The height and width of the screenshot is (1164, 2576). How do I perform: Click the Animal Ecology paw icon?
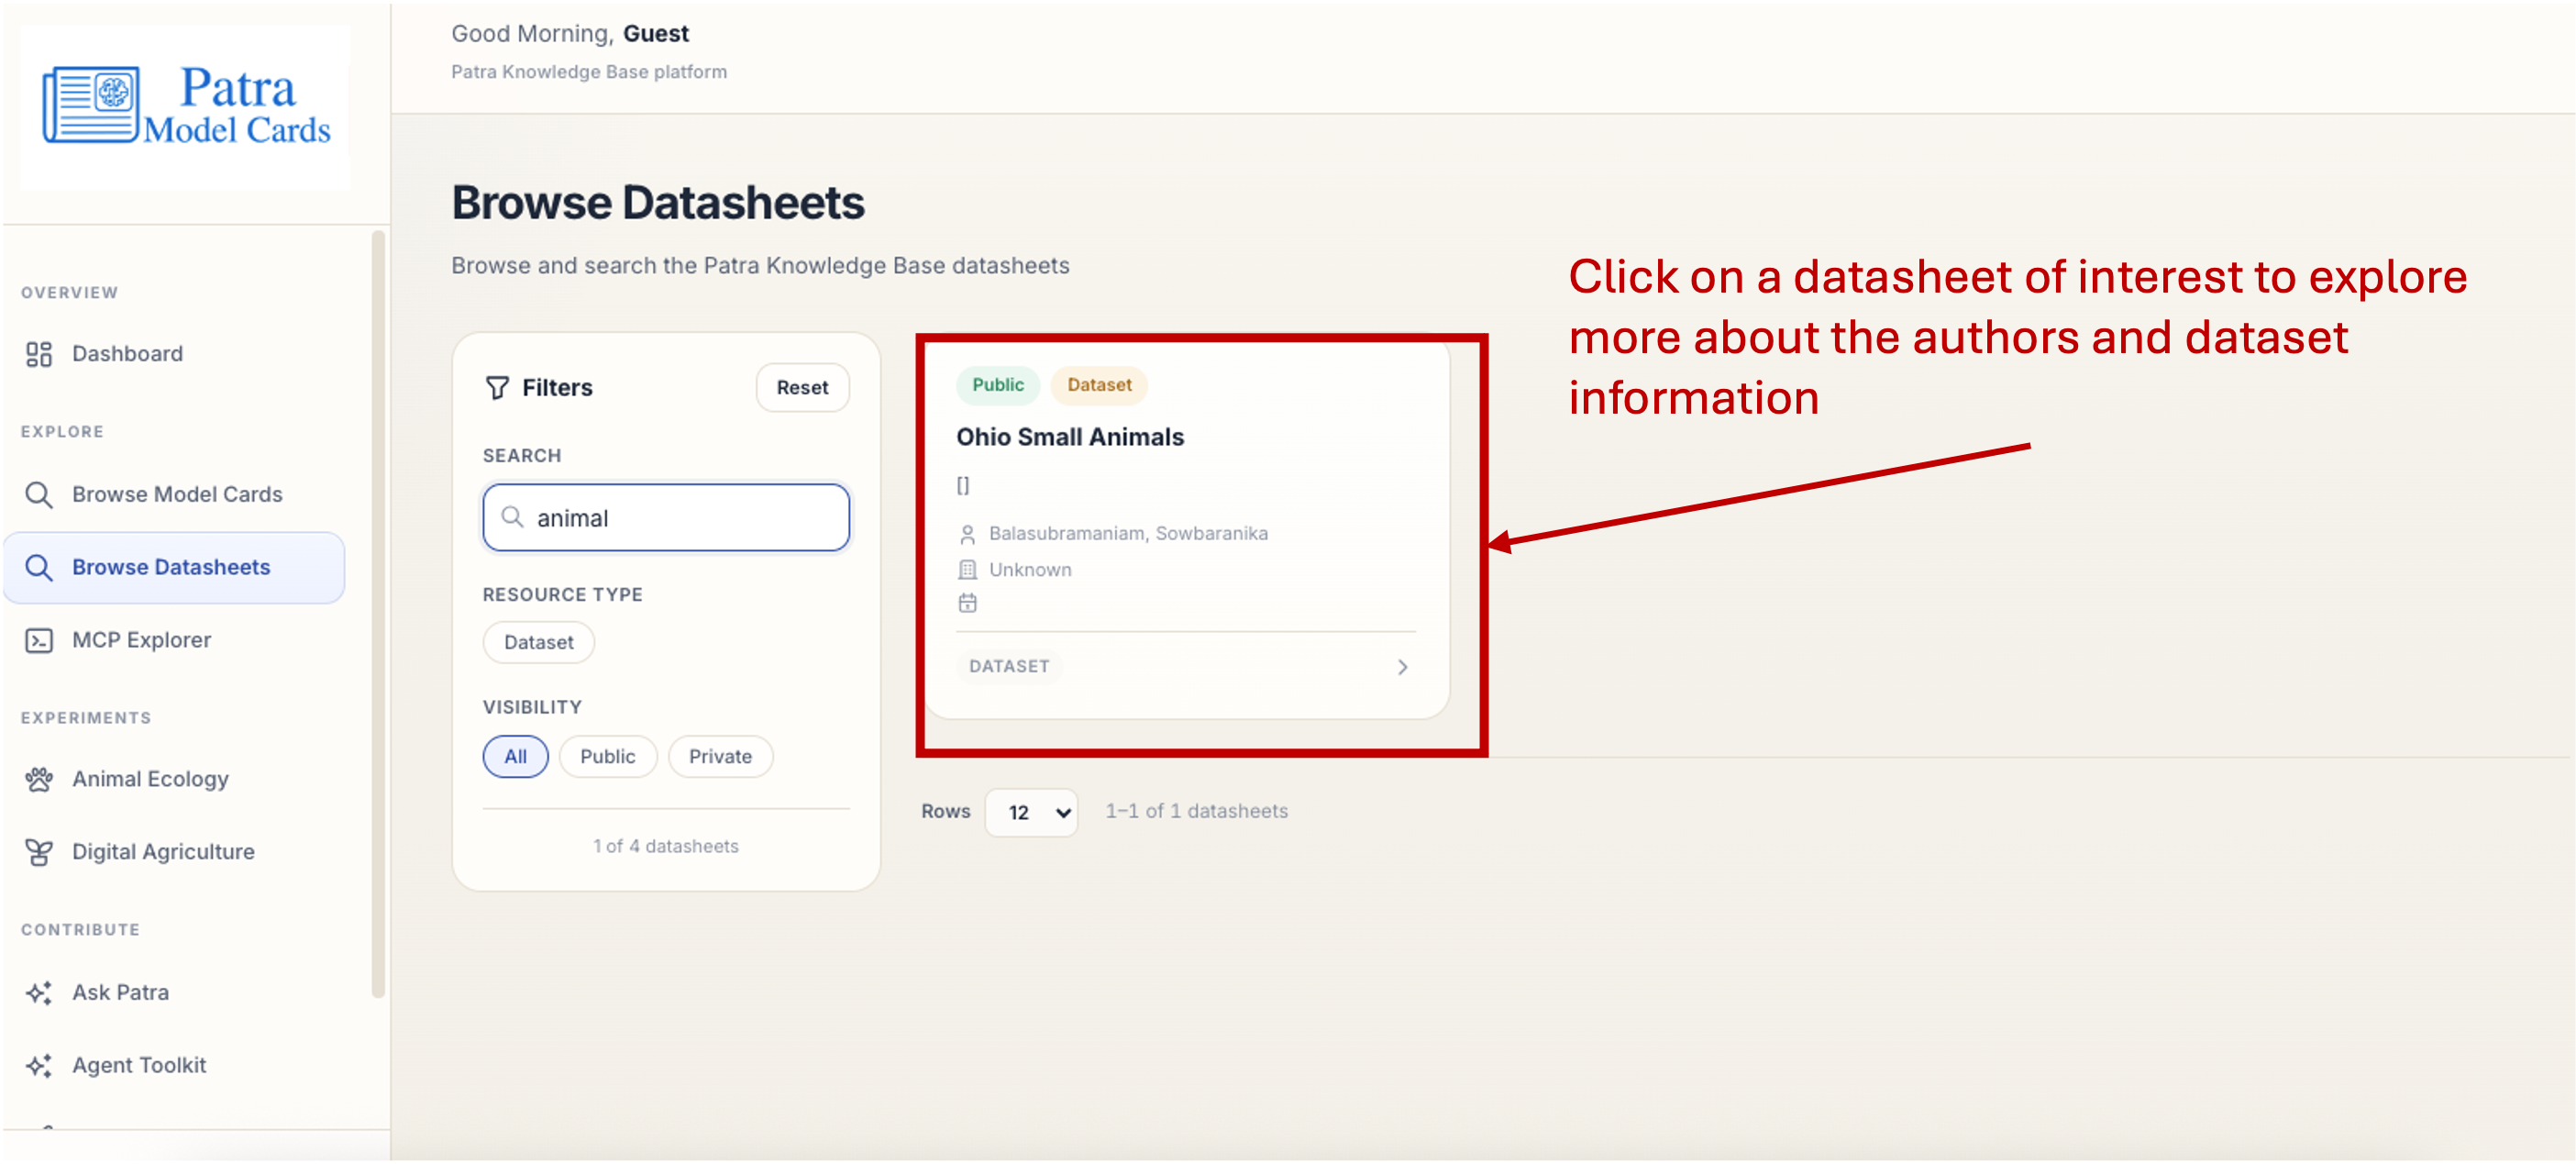coord(39,780)
